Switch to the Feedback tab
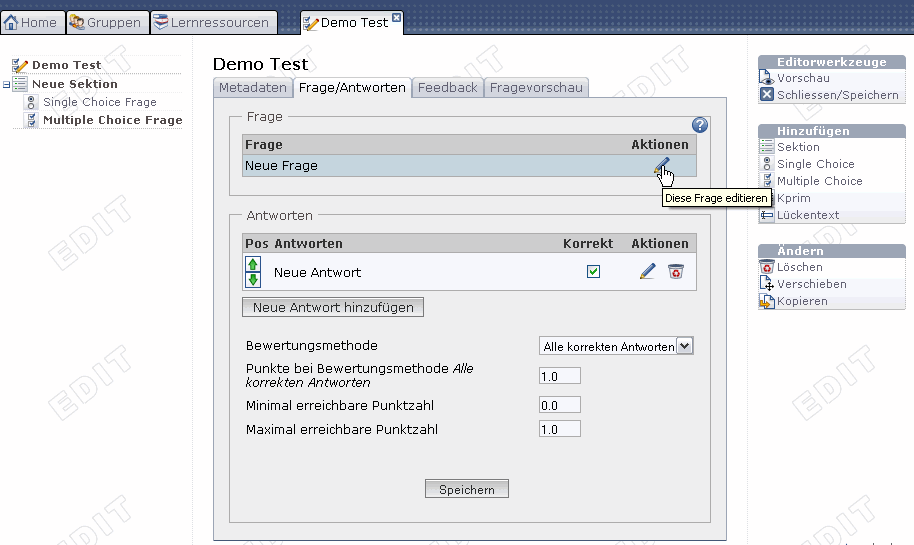 (x=447, y=88)
